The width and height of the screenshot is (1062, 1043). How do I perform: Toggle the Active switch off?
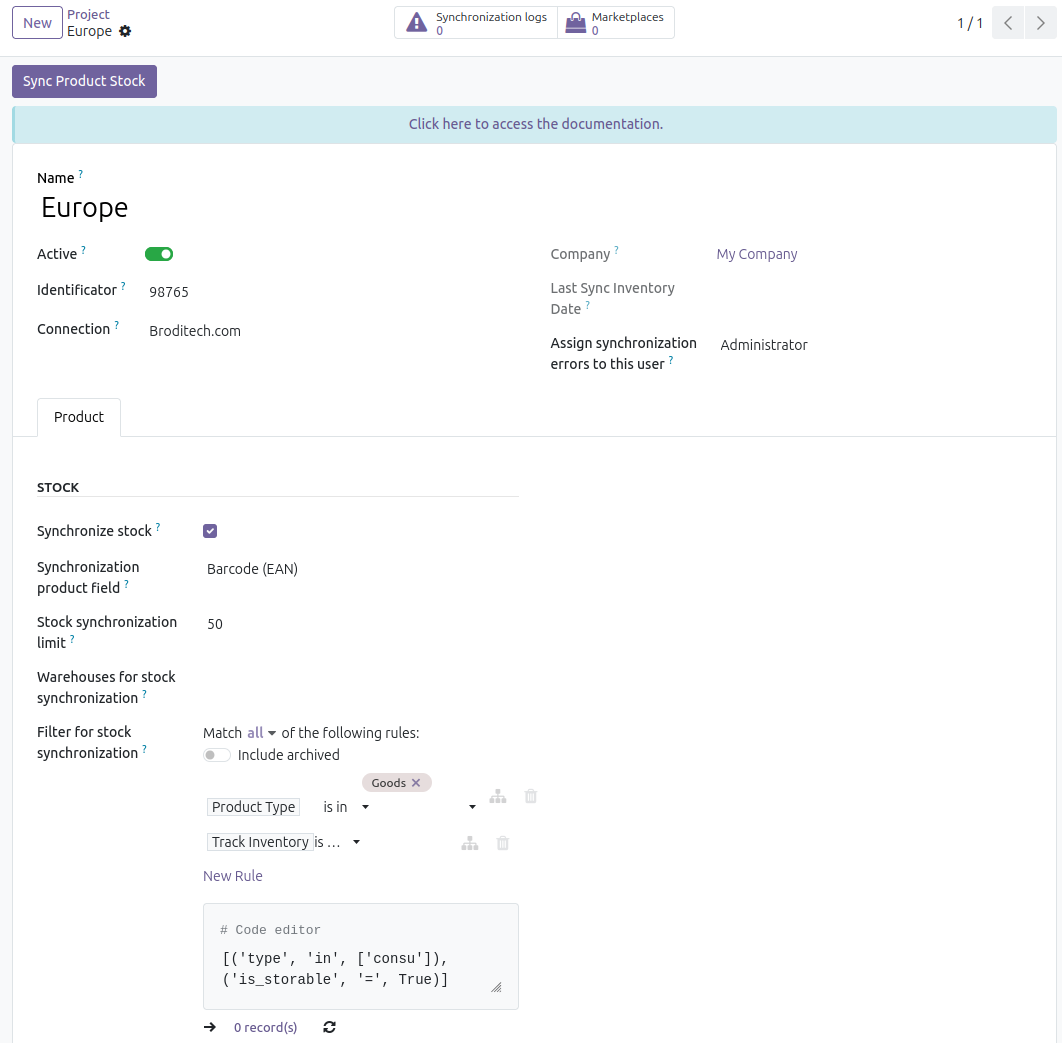(x=159, y=254)
